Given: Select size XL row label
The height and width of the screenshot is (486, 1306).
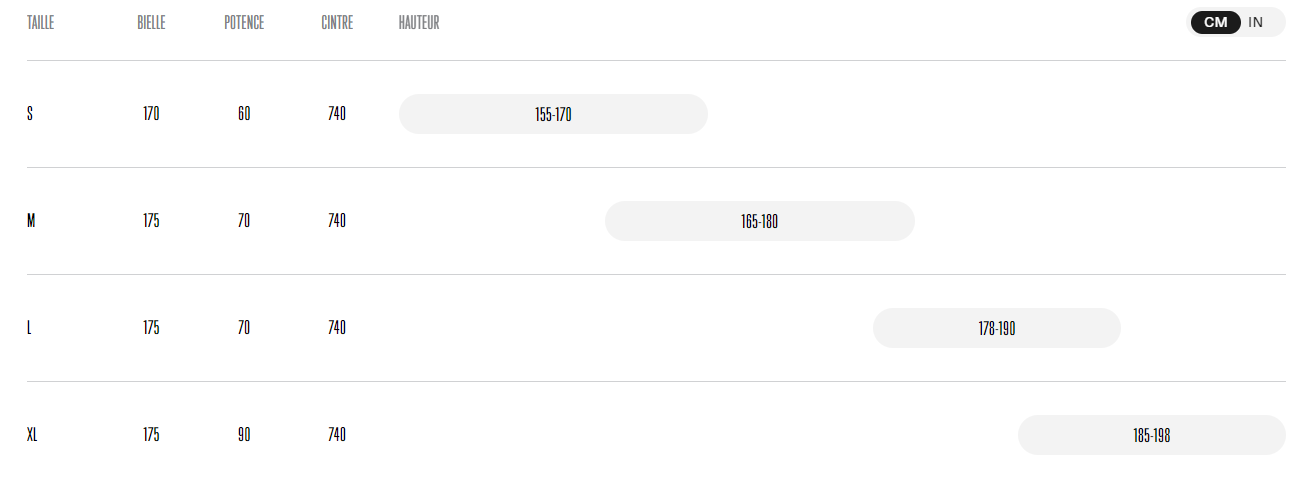Looking at the screenshot, I should coord(32,435).
